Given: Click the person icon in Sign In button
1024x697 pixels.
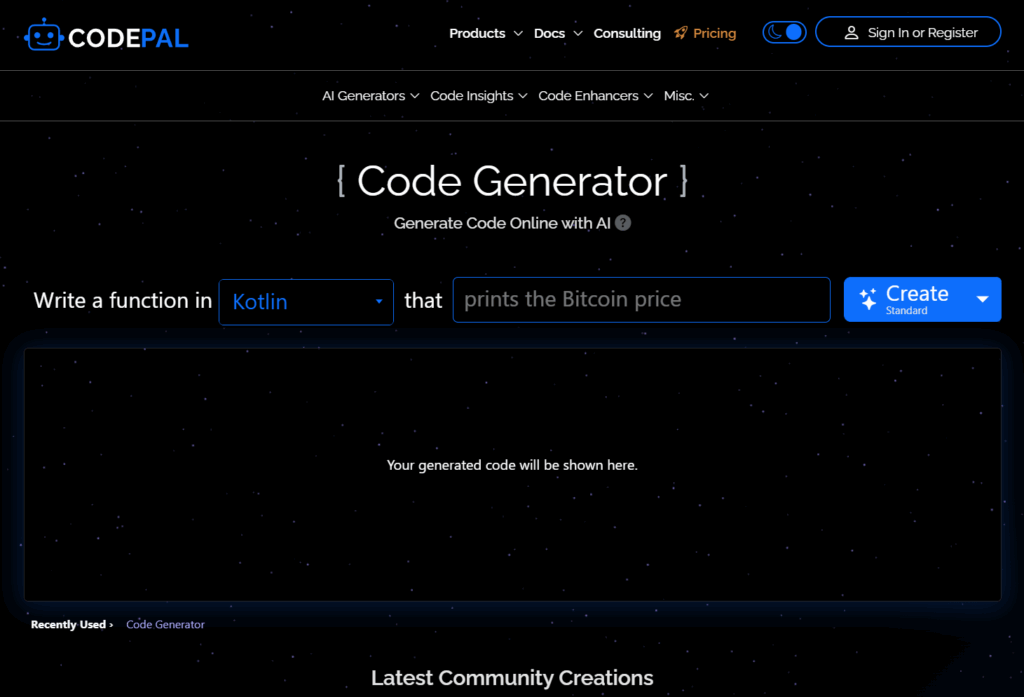Looking at the screenshot, I should pyautogui.click(x=851, y=32).
